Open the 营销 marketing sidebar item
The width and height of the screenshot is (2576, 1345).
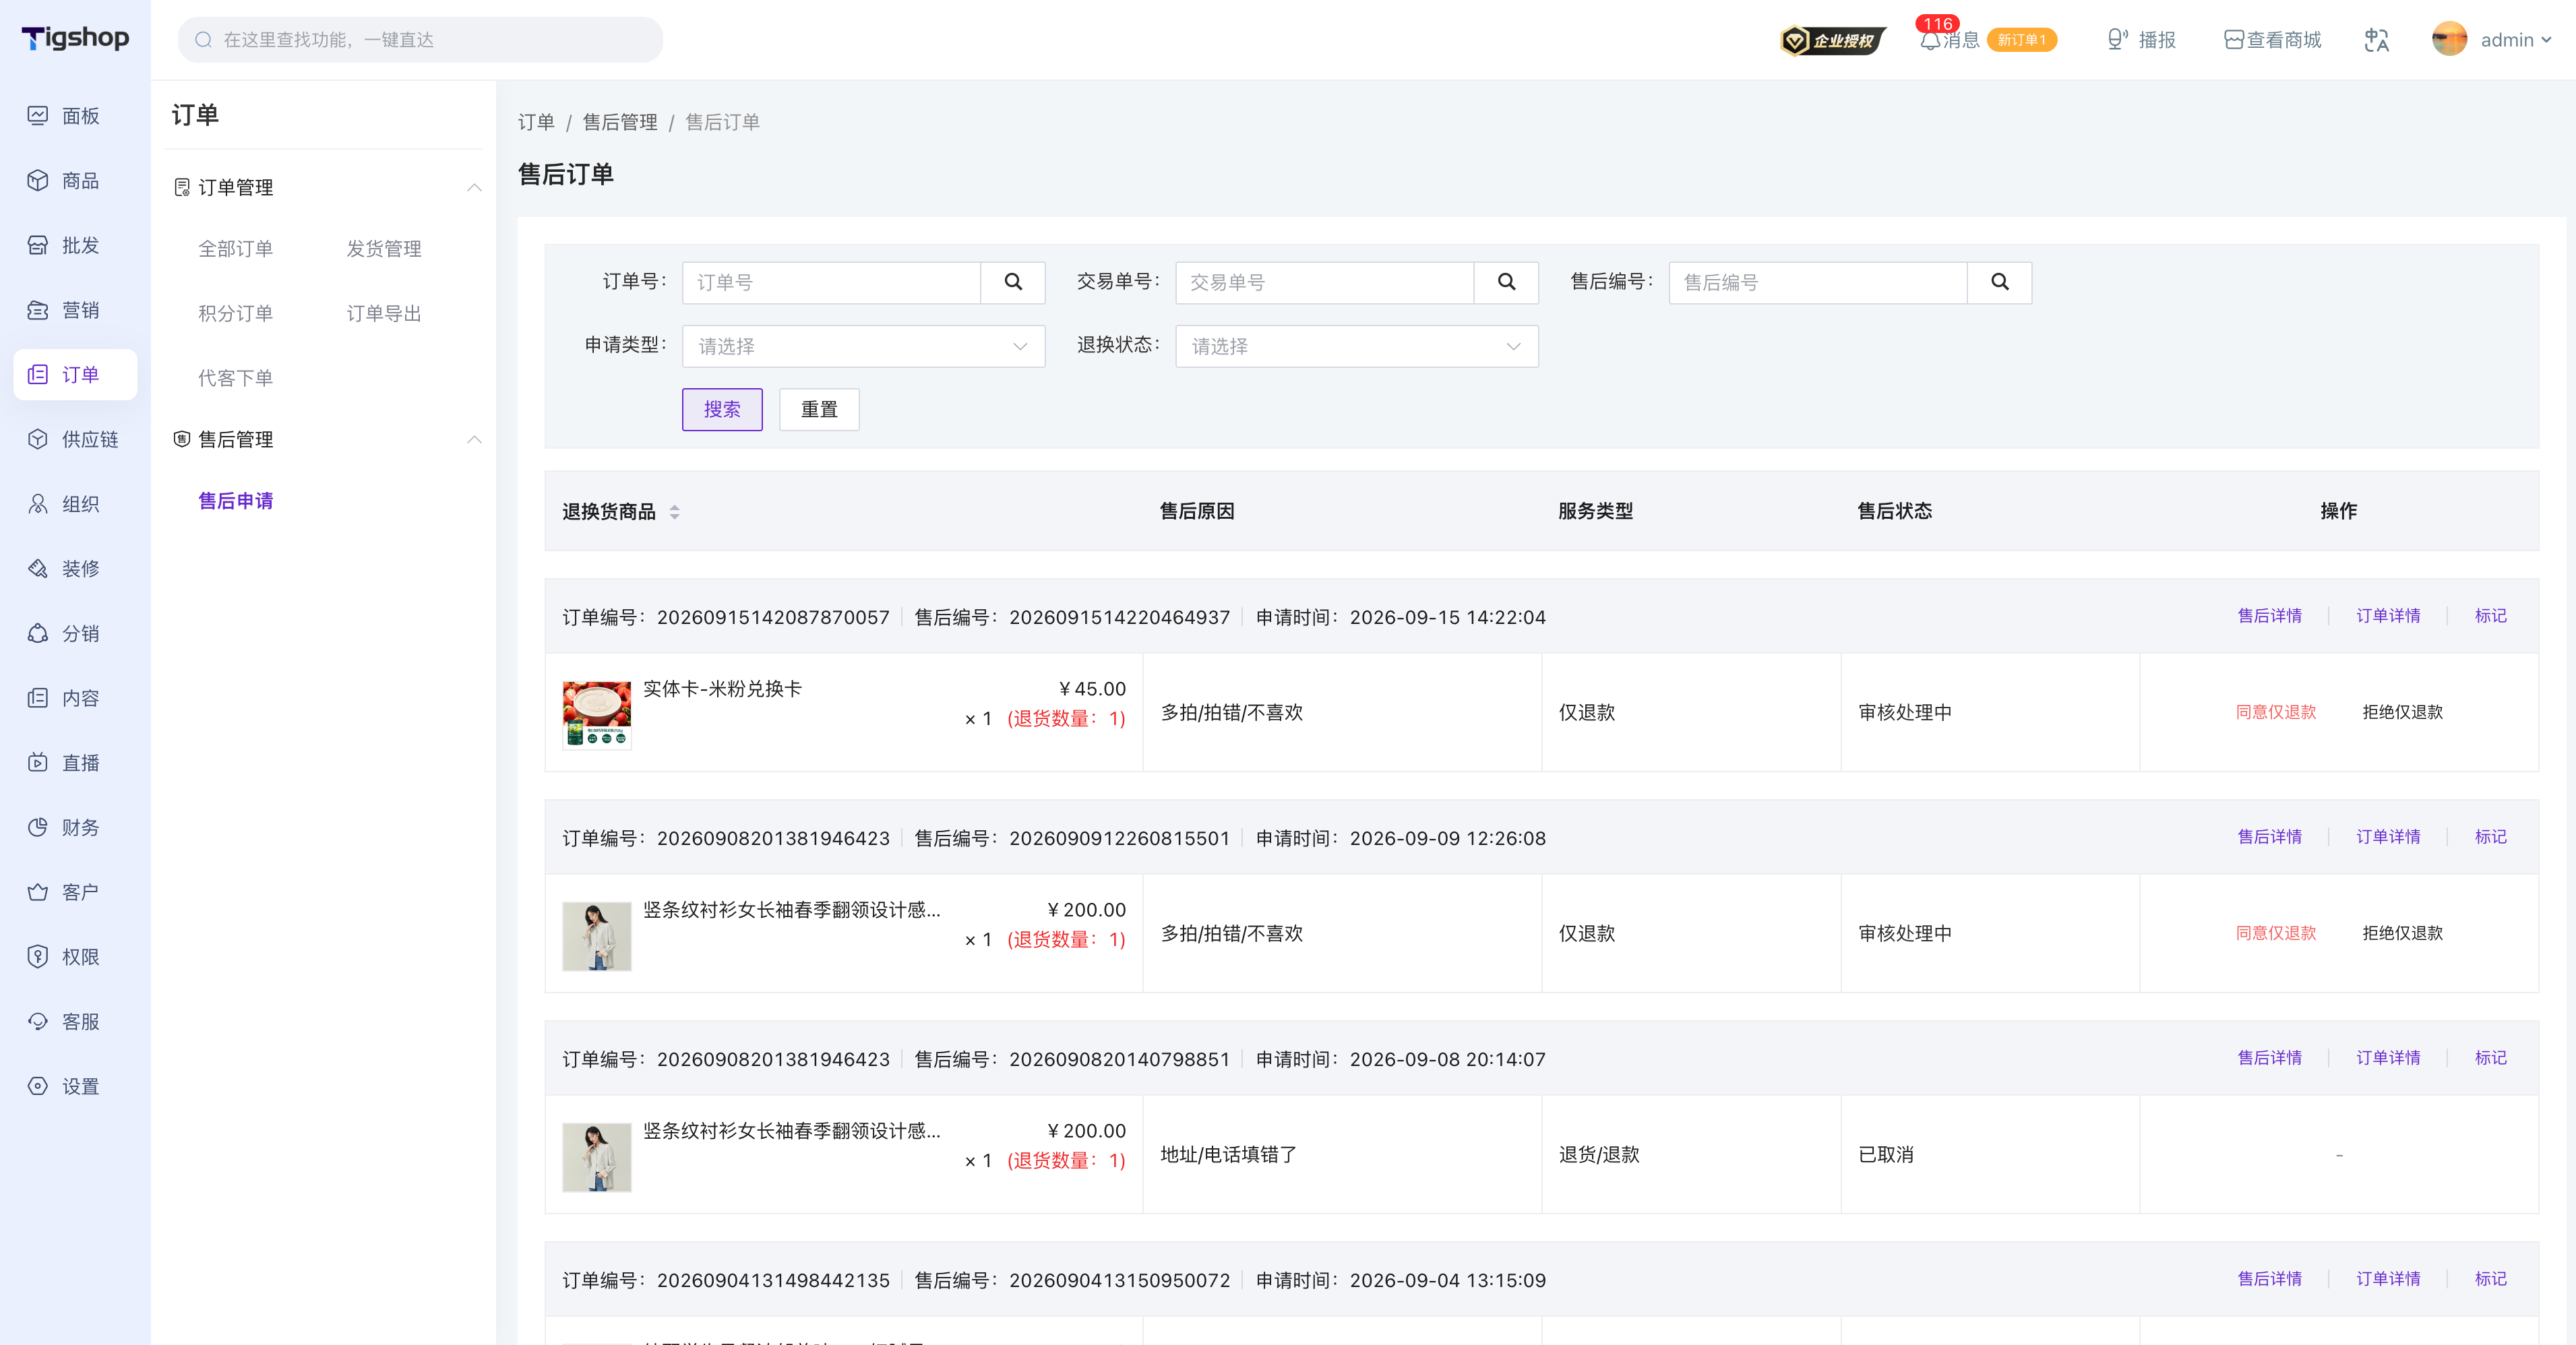pyautogui.click(x=75, y=310)
